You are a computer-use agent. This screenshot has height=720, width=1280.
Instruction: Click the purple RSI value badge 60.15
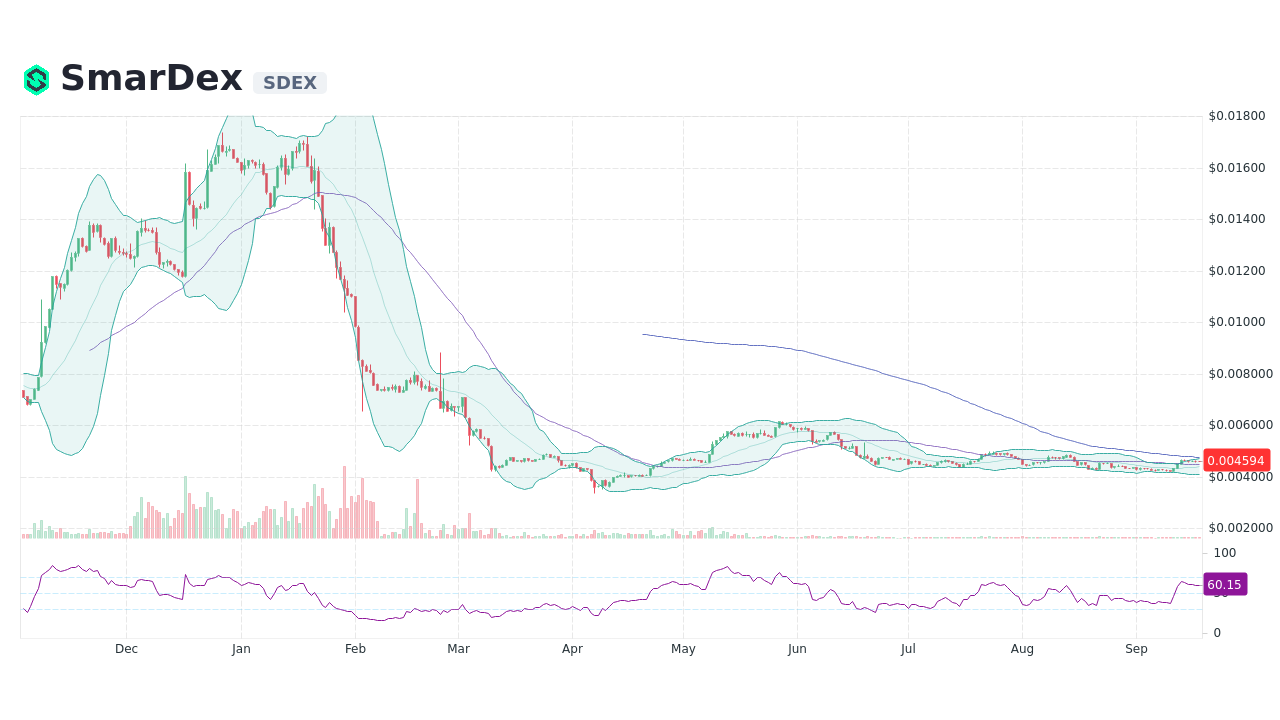click(1224, 584)
